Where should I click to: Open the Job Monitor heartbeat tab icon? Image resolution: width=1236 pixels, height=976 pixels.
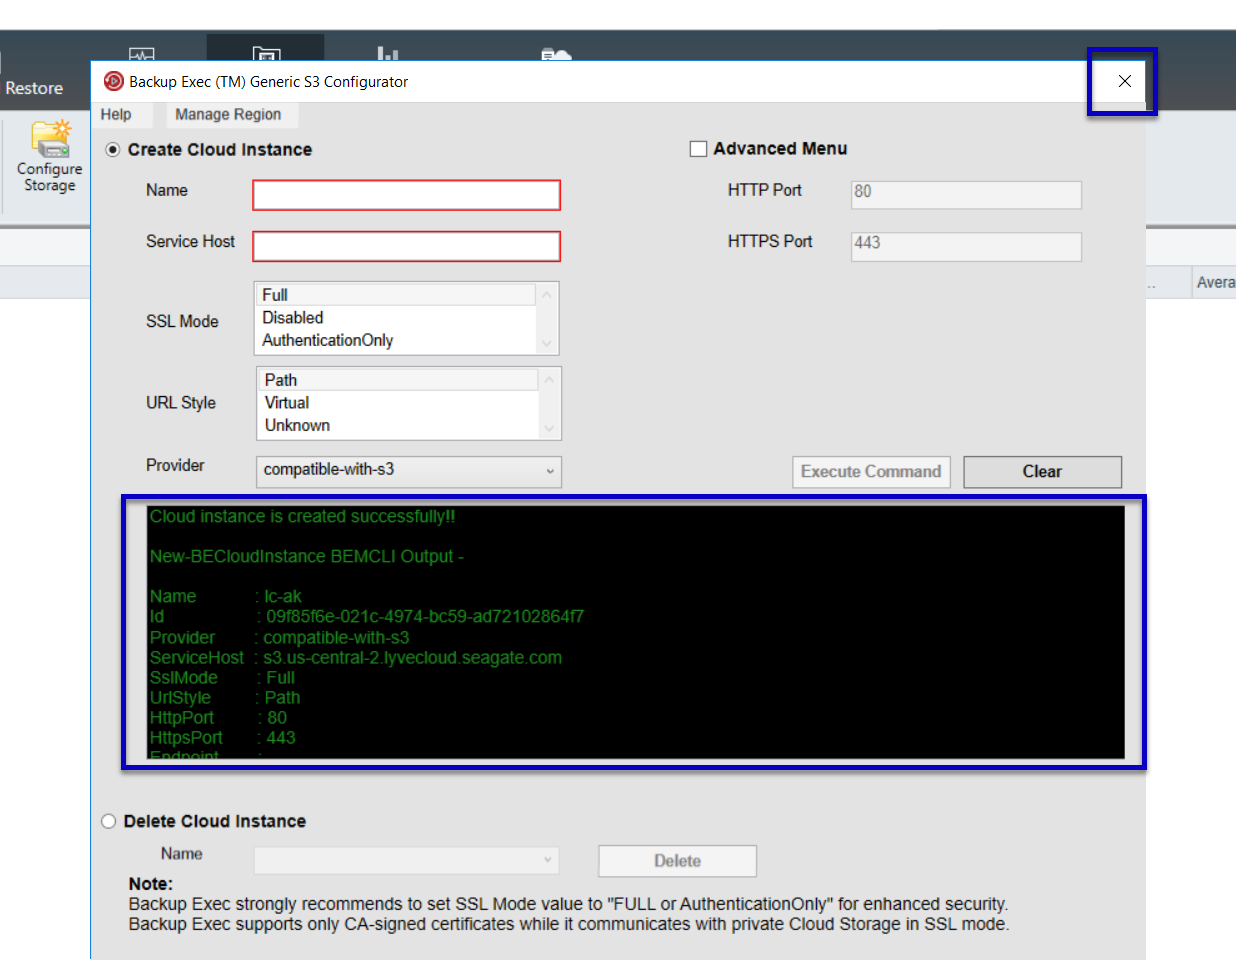[x=142, y=54]
